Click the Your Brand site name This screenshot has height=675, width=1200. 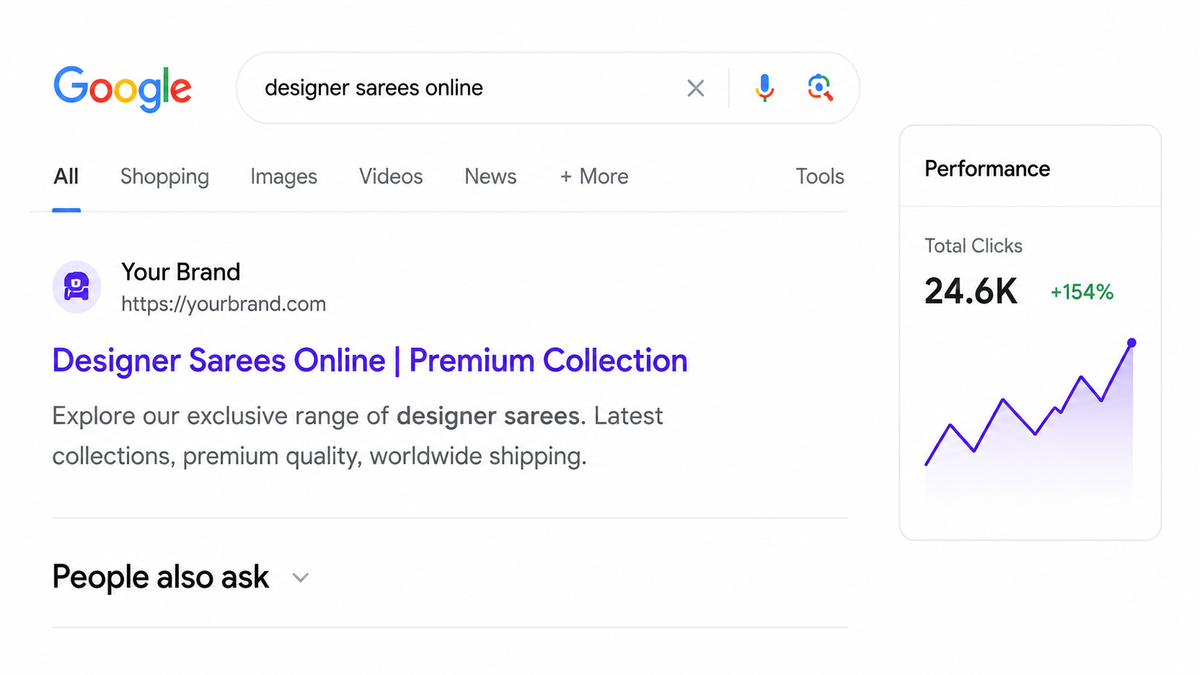click(181, 272)
